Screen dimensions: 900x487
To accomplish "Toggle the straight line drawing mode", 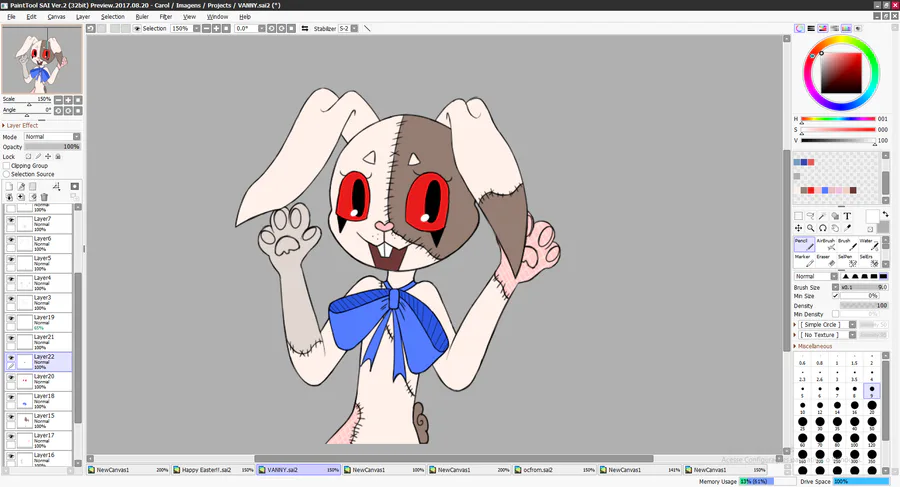I will [367, 28].
